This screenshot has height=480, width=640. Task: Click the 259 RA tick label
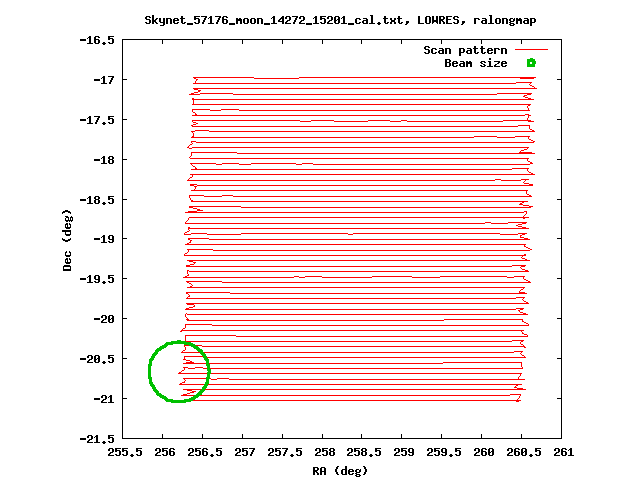click(404, 452)
